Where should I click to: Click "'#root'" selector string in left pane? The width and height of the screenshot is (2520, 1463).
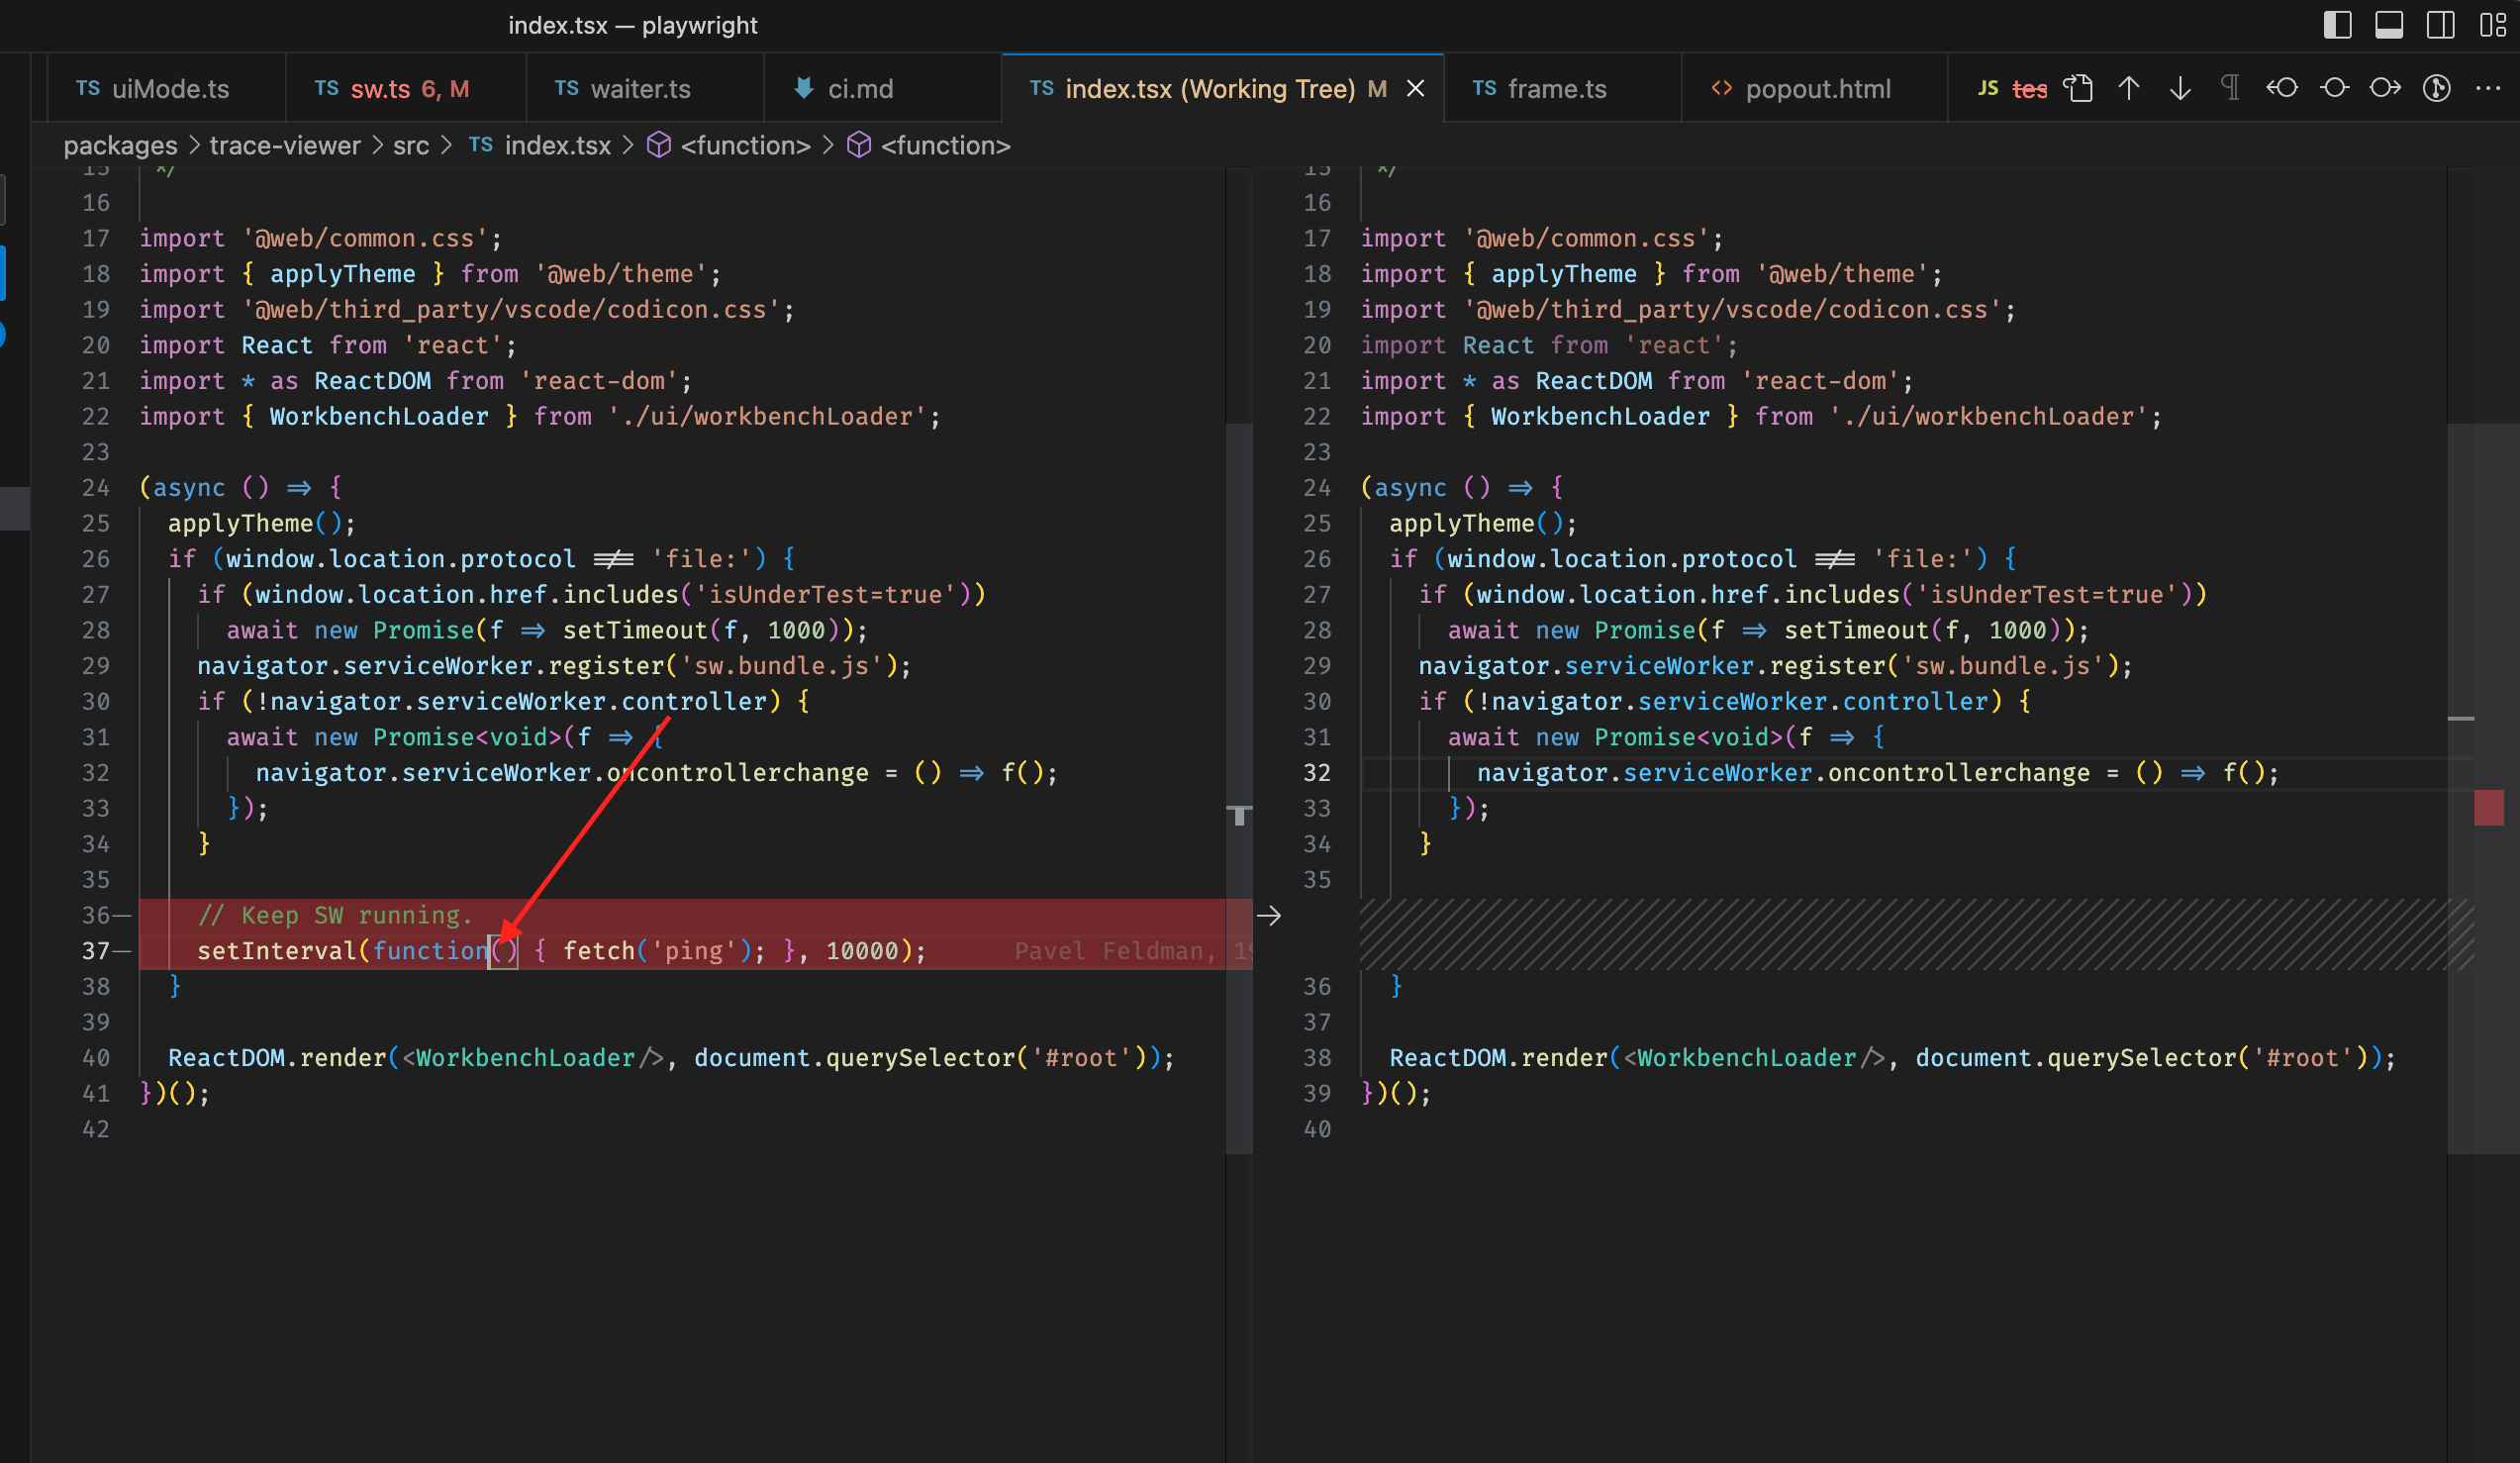1082,1058
